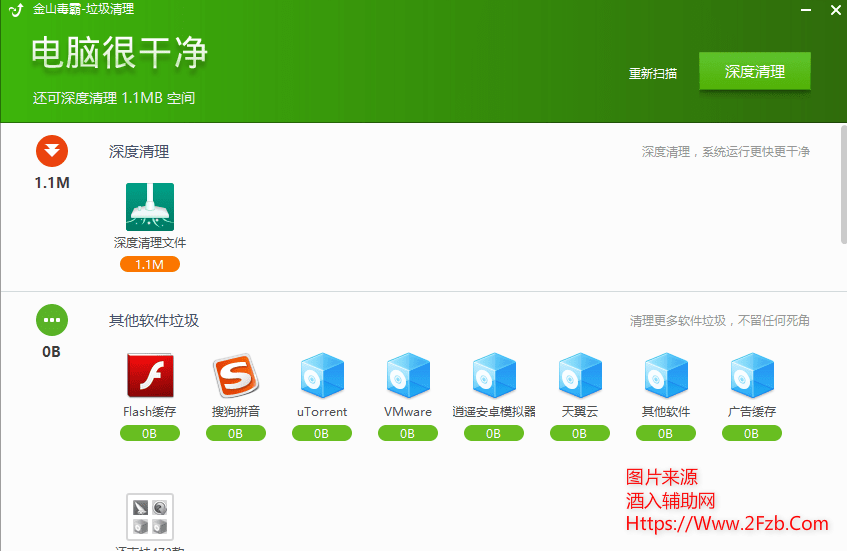The height and width of the screenshot is (551, 847).
Task: Toggle the orange 1.1M size badge
Action: pos(150,265)
